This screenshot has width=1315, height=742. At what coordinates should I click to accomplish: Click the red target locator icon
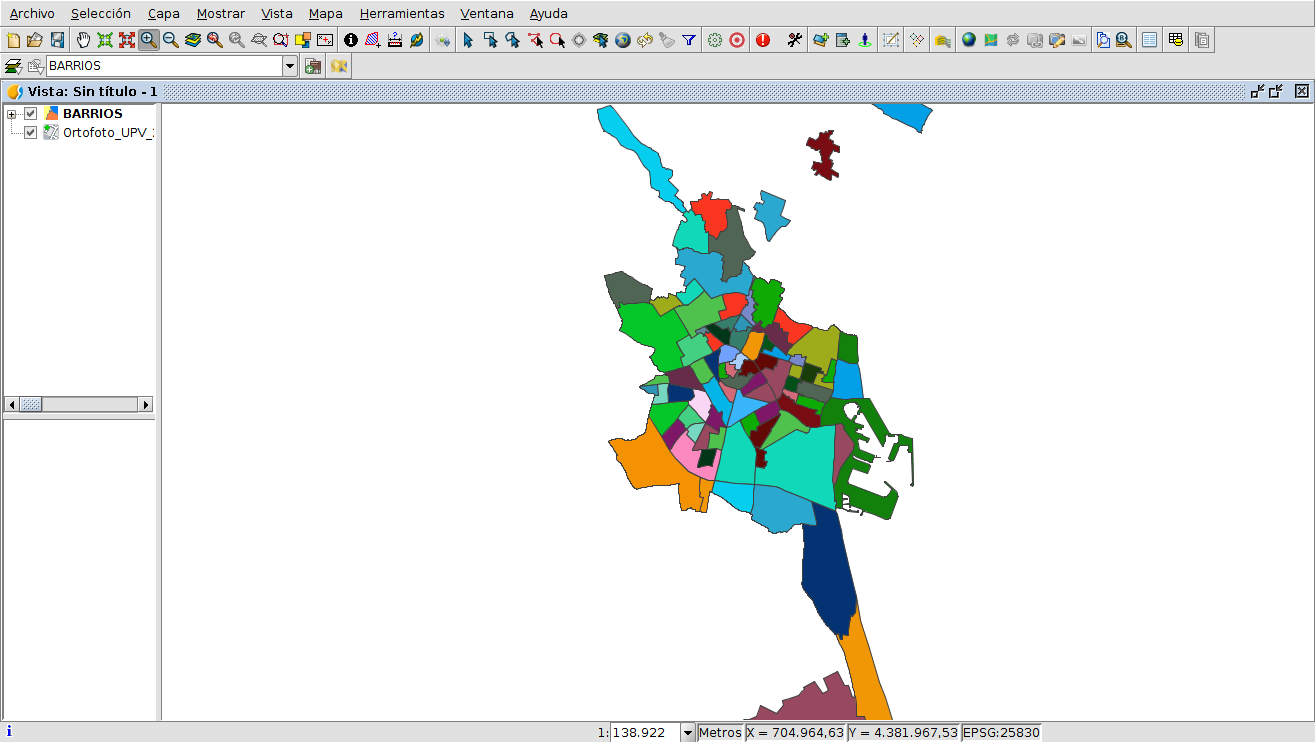(737, 40)
